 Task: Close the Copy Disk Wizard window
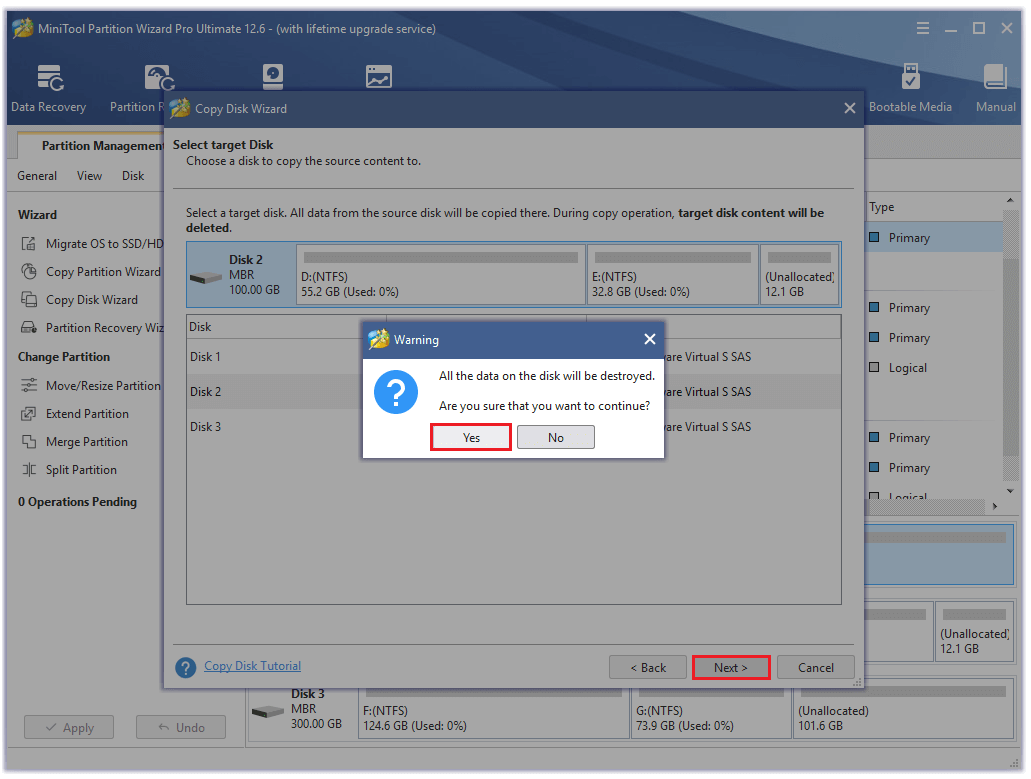coord(850,108)
